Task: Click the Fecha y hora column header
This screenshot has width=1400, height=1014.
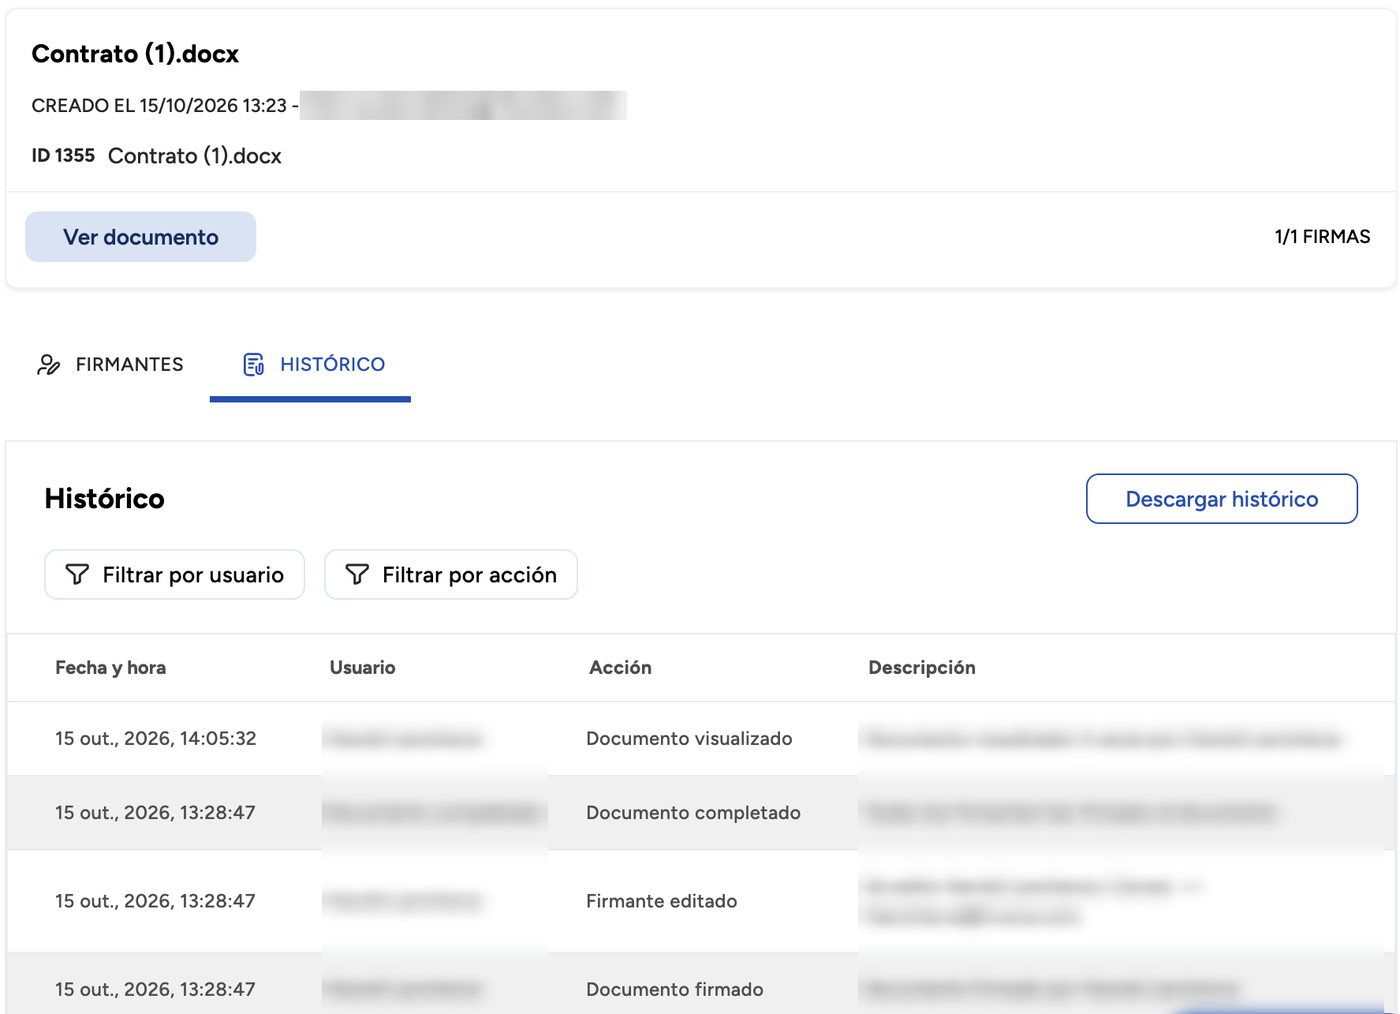Action: pos(111,668)
